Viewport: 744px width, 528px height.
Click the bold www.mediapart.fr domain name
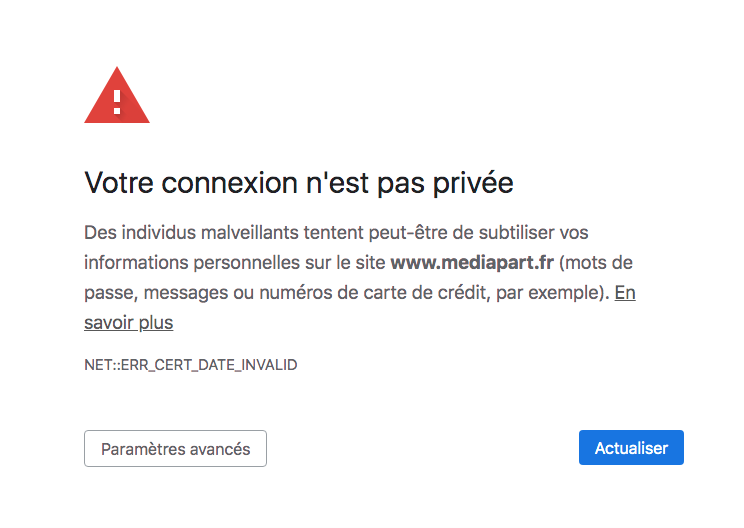click(x=472, y=263)
